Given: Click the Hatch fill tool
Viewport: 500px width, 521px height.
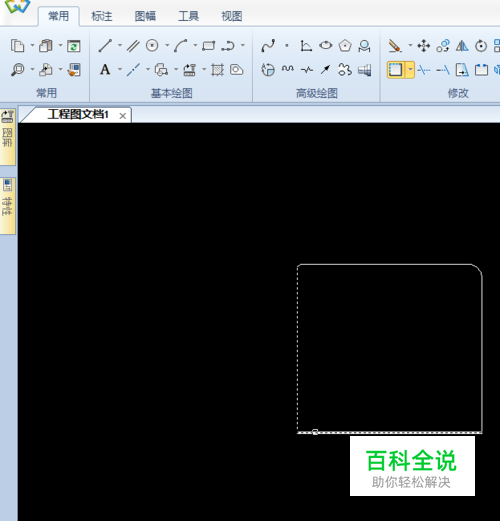Looking at the screenshot, I should click(217, 70).
